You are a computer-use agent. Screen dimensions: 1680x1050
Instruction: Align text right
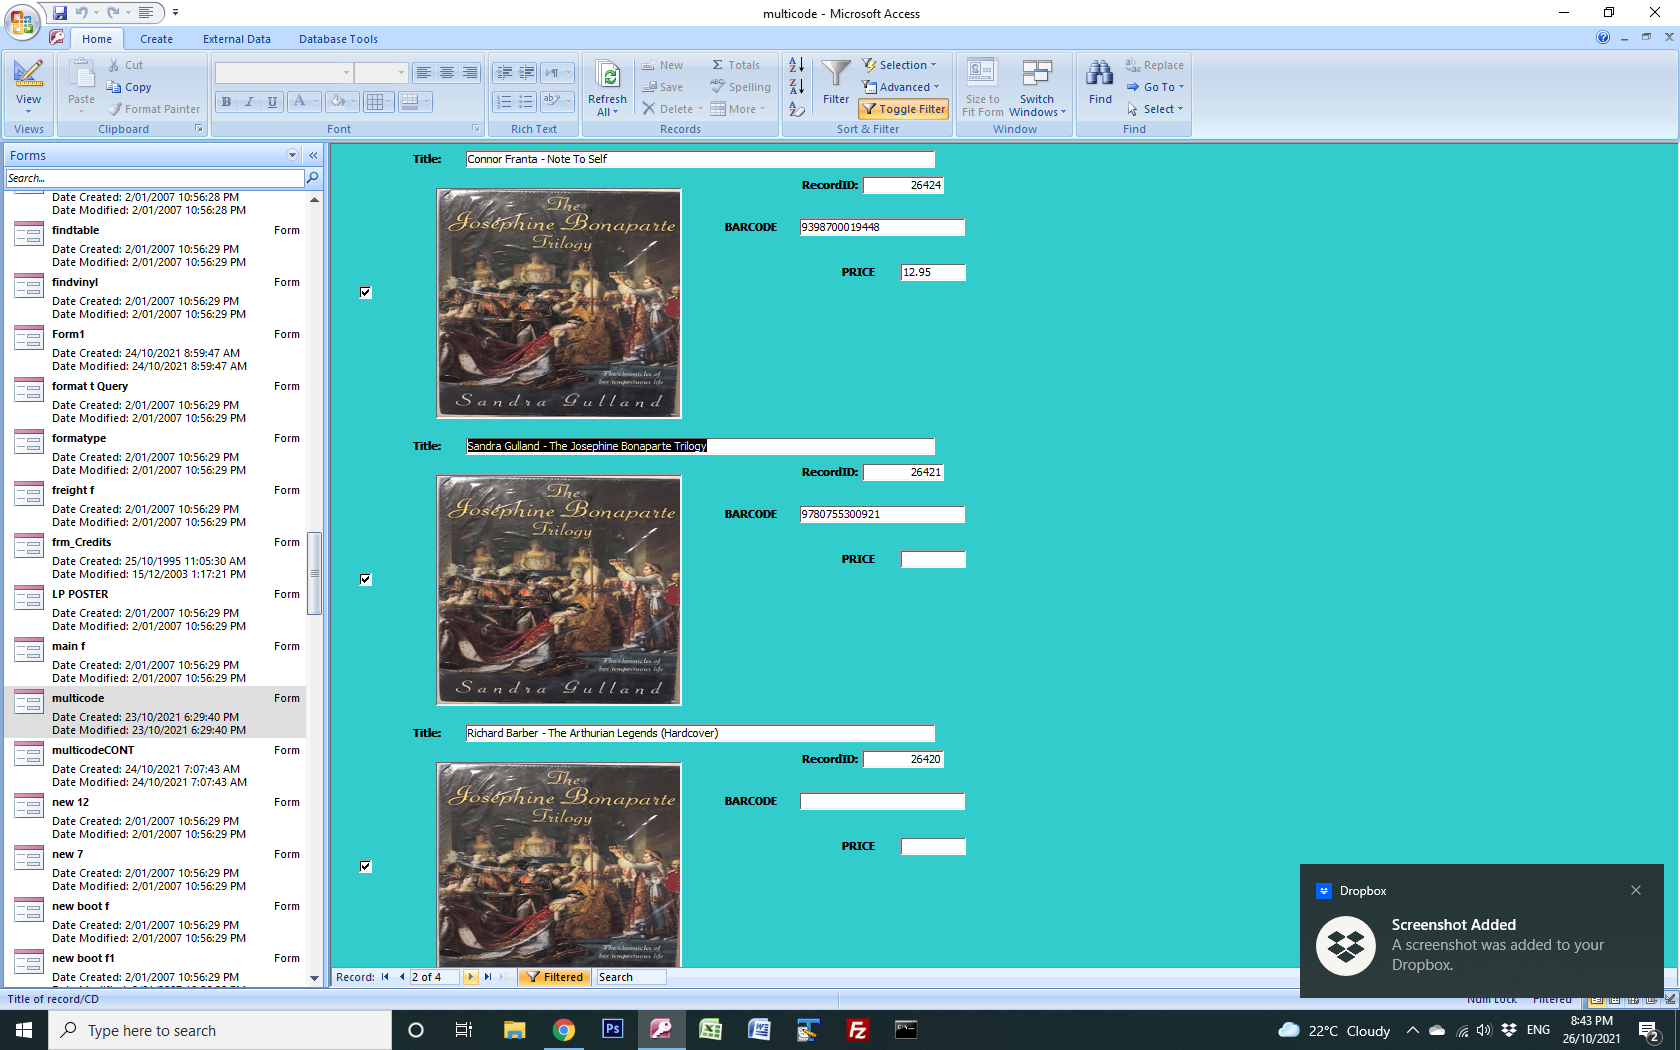point(470,72)
